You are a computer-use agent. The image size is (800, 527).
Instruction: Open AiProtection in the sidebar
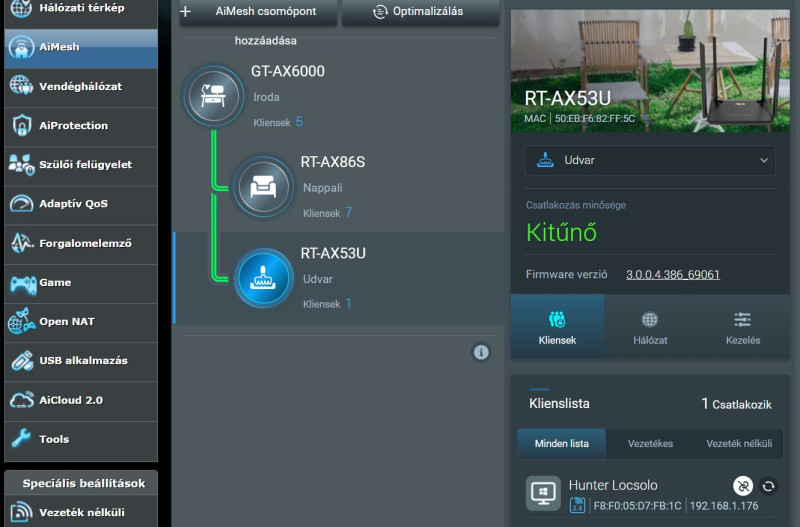[x=81, y=126]
